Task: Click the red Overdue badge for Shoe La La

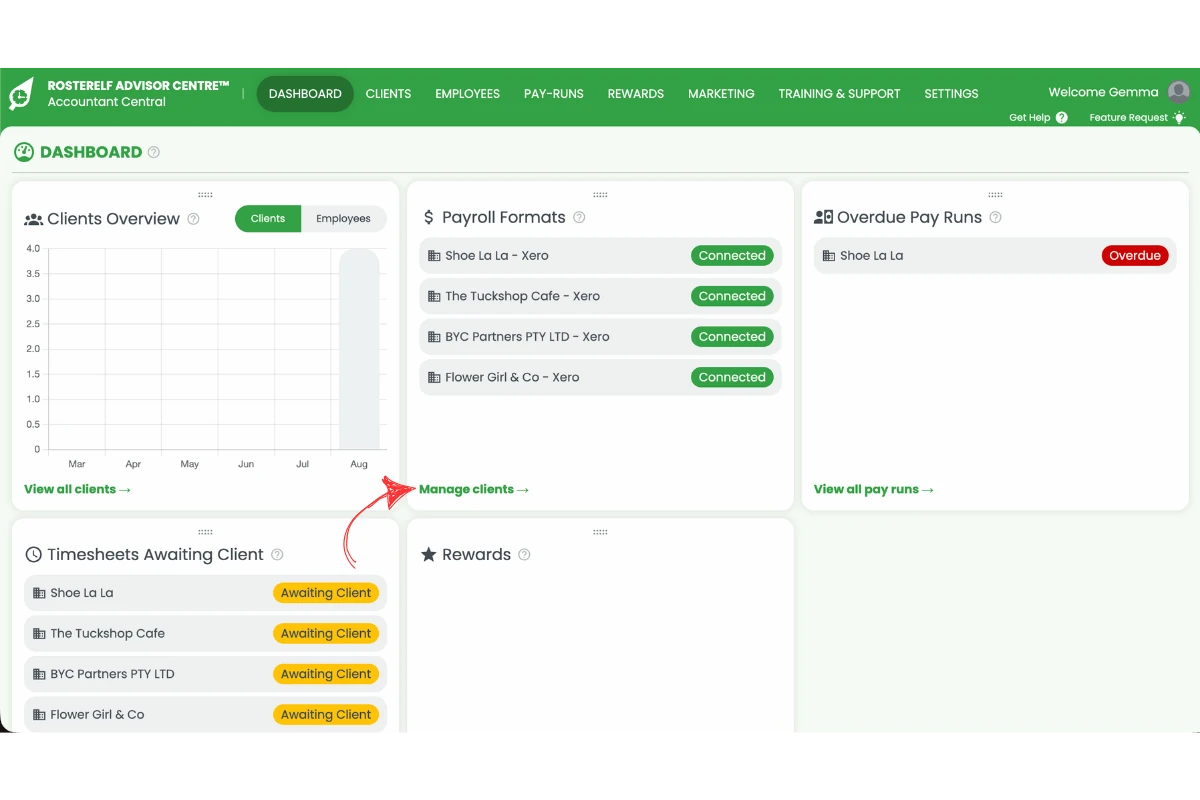Action: (1135, 256)
